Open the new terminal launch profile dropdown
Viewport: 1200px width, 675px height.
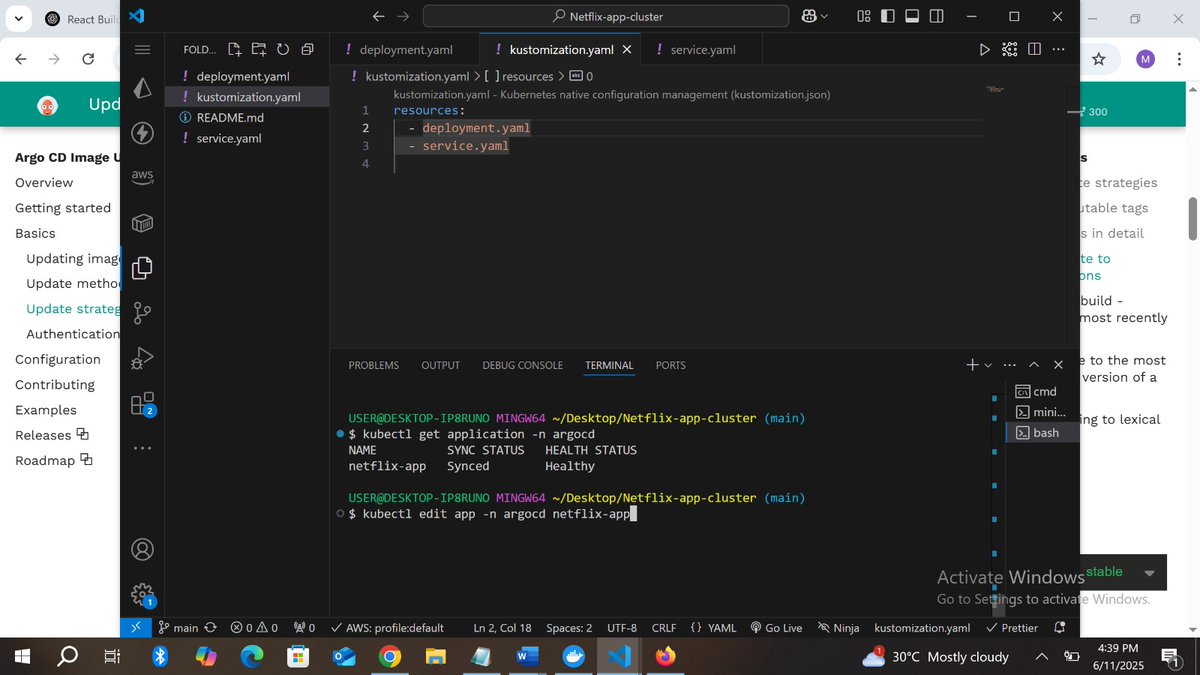coord(988,366)
